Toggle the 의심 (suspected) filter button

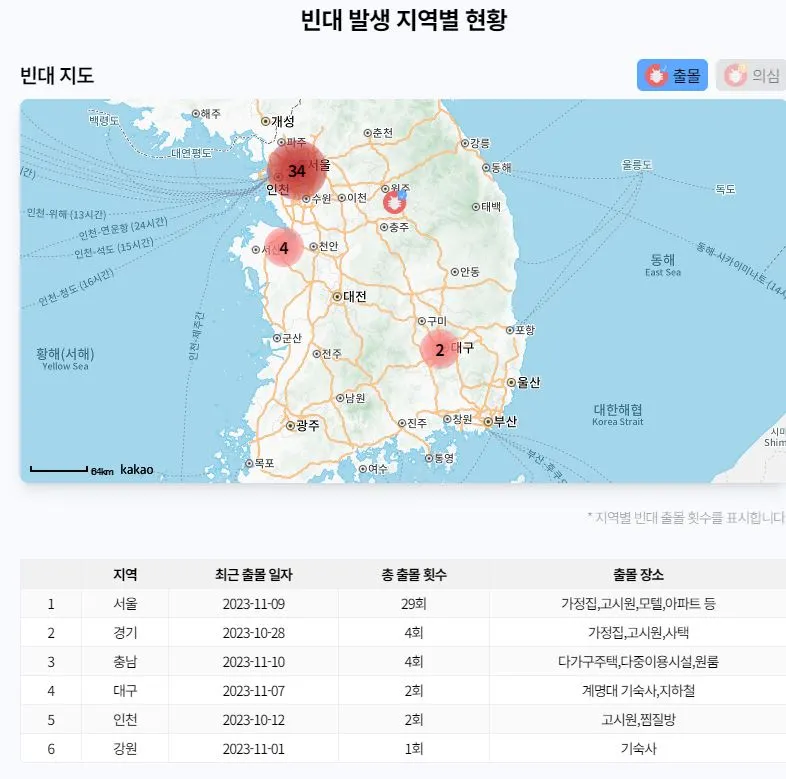click(x=751, y=75)
